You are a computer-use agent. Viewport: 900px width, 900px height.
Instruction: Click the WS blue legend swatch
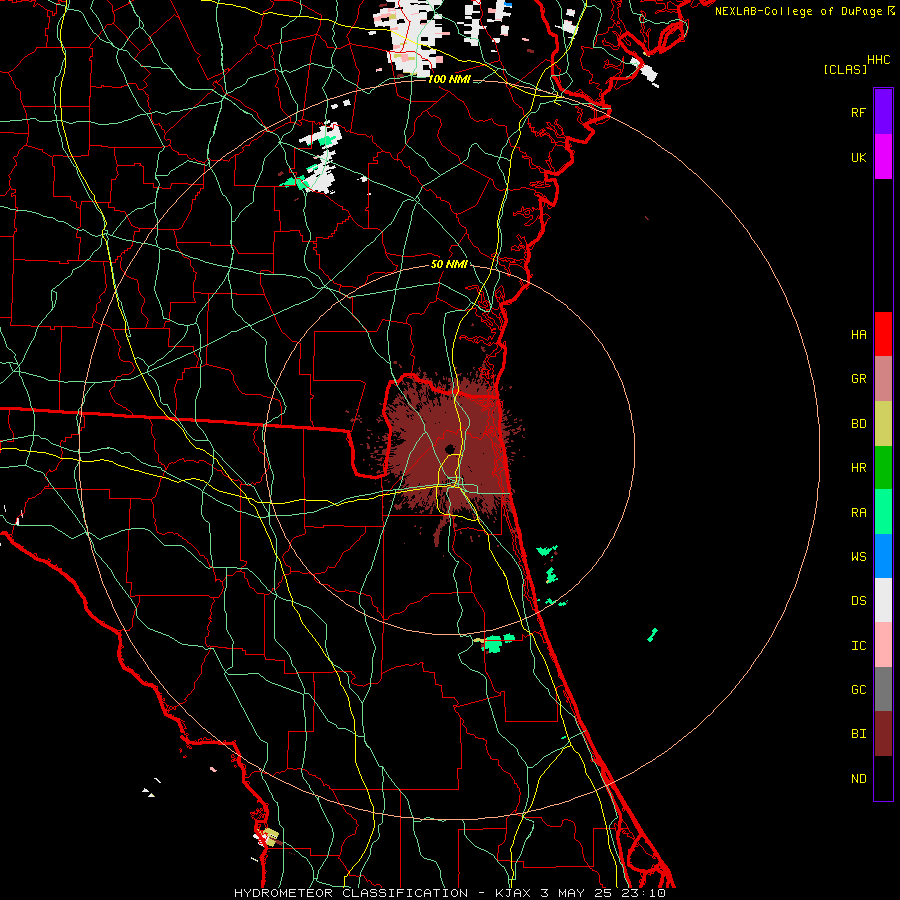[x=883, y=556]
